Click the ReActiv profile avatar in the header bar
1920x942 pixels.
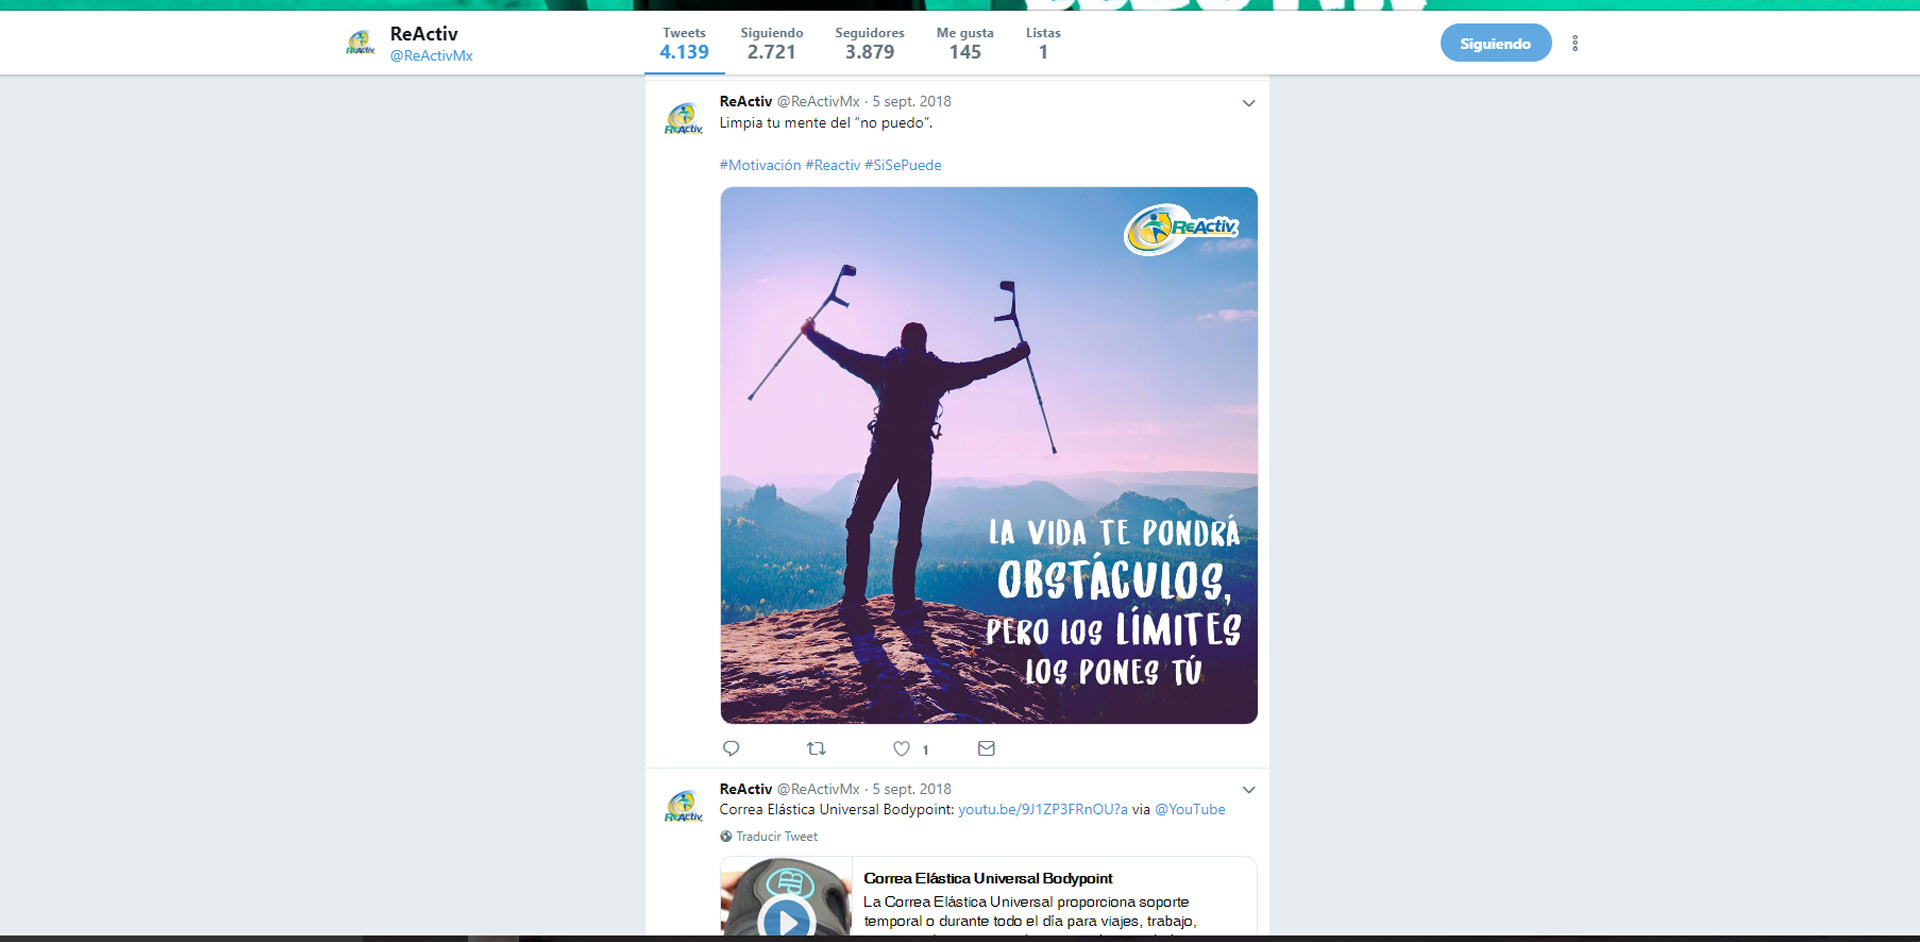pos(360,43)
